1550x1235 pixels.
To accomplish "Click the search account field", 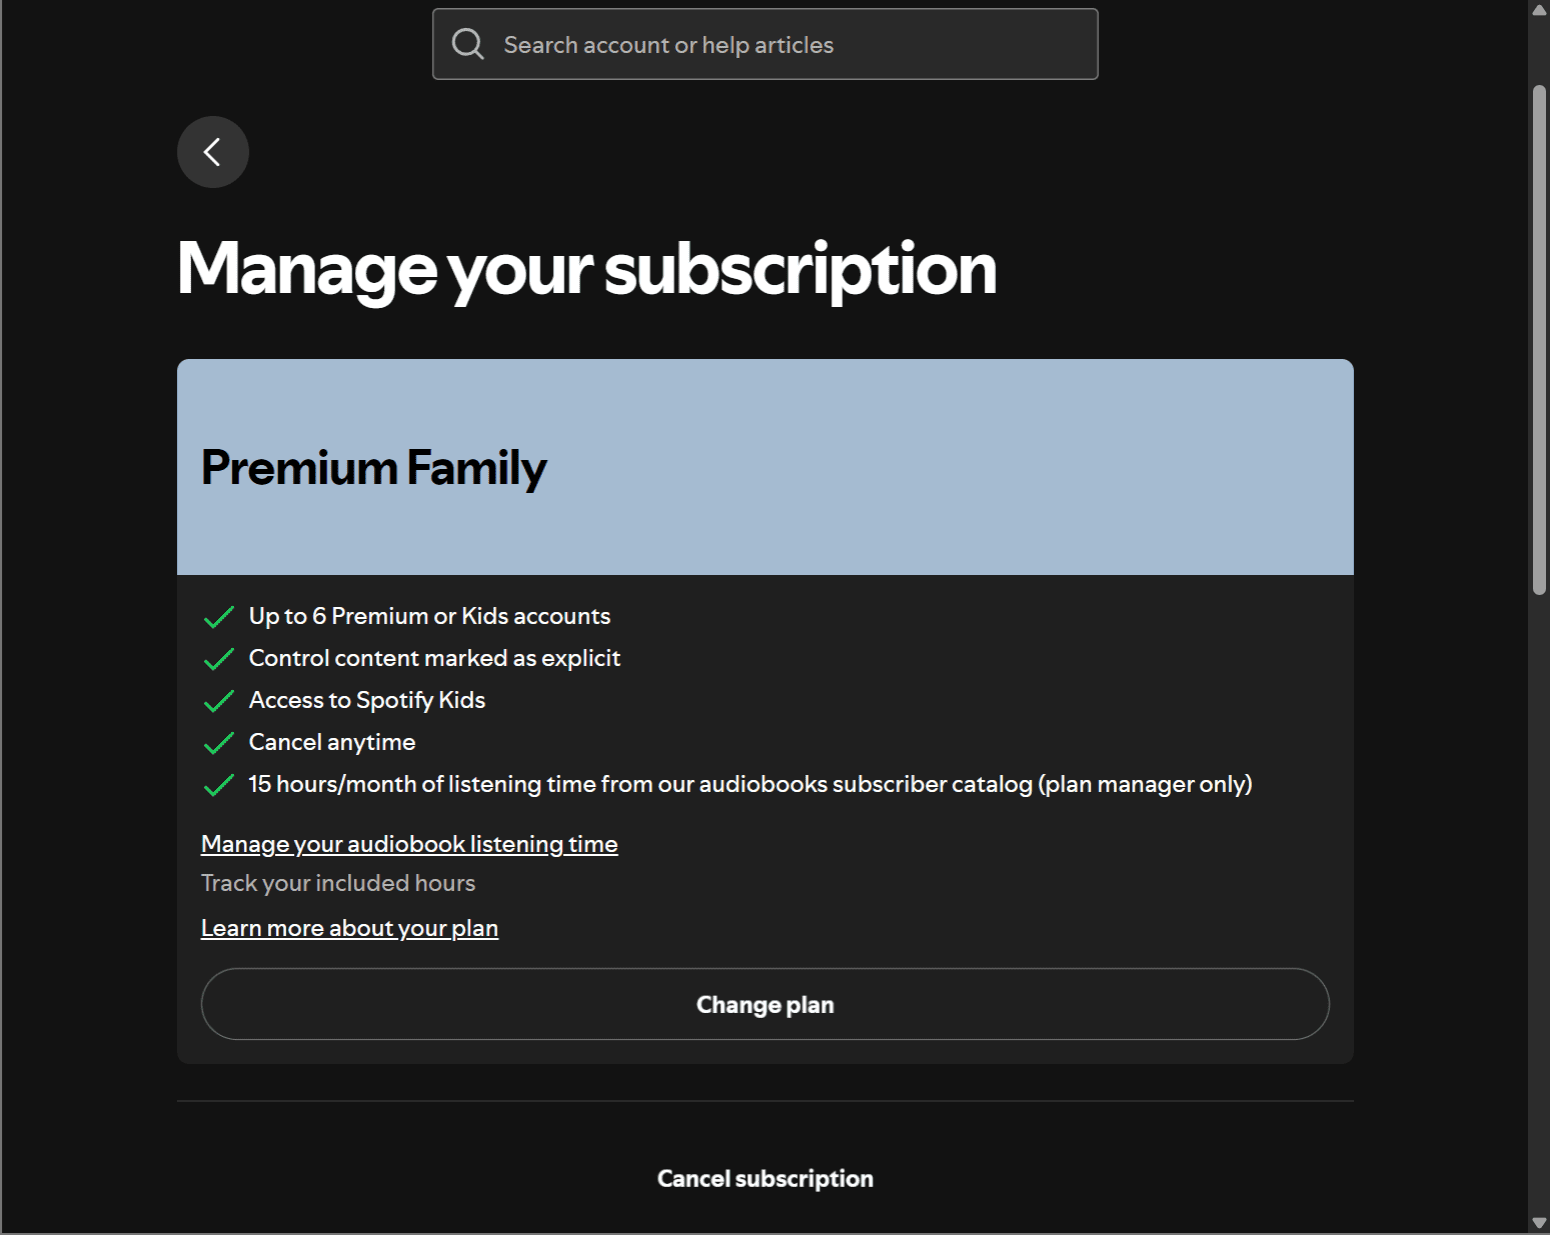I will 764,43.
